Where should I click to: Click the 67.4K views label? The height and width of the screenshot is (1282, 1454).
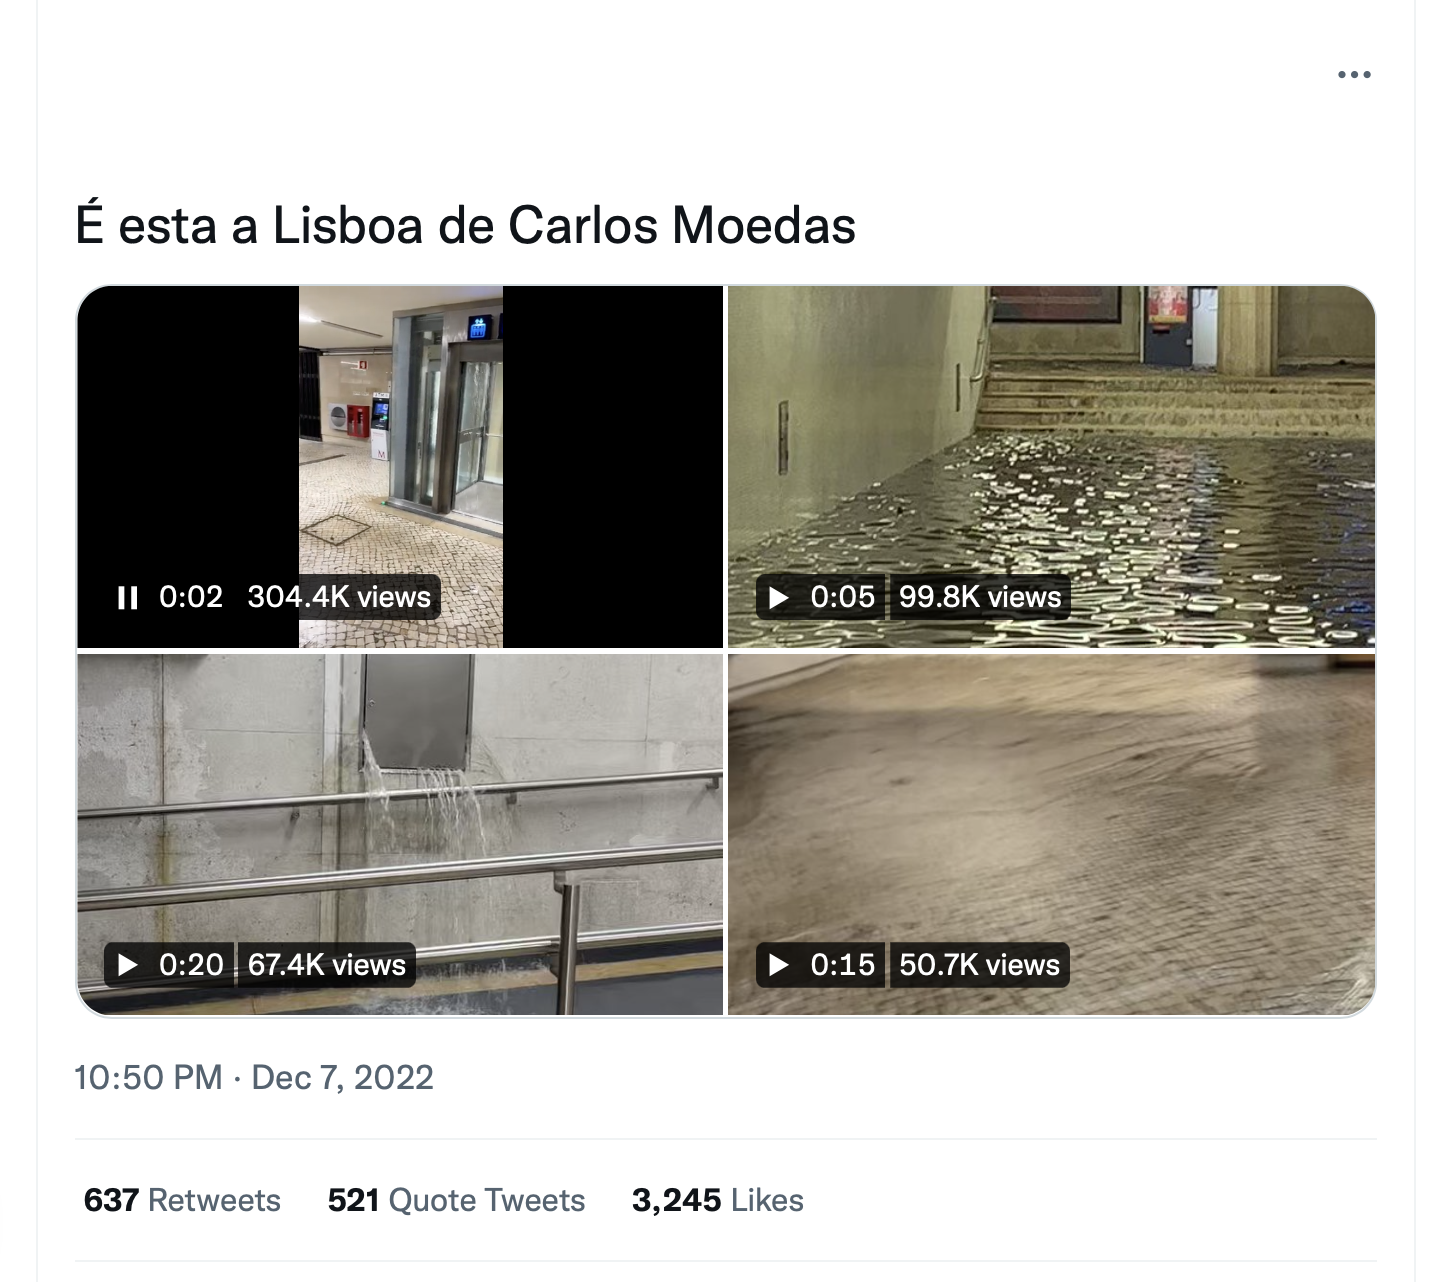pyautogui.click(x=327, y=965)
